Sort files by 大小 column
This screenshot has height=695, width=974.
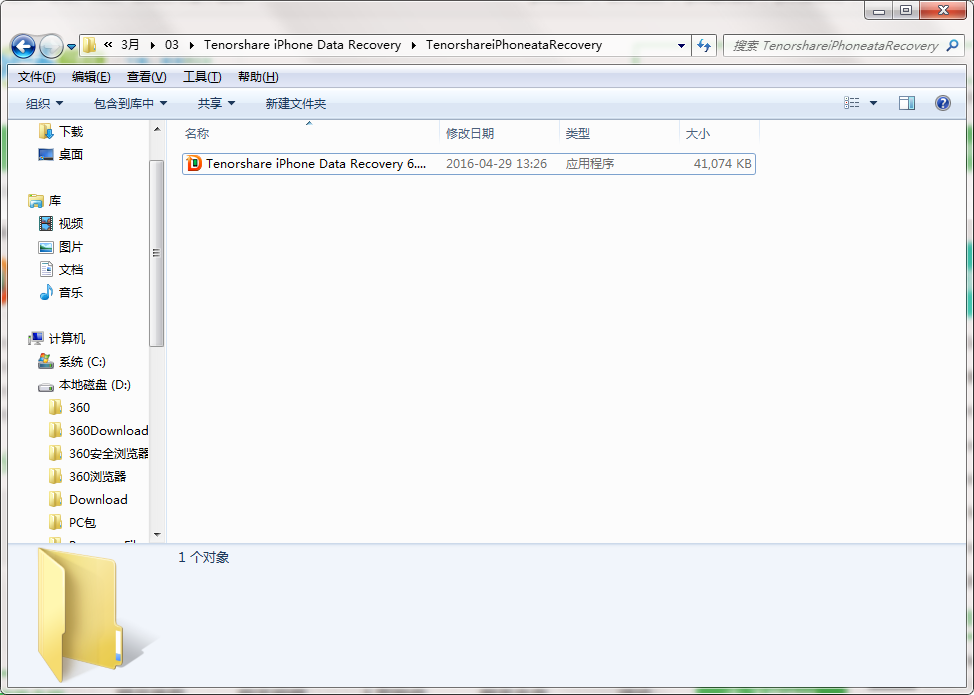click(719, 134)
